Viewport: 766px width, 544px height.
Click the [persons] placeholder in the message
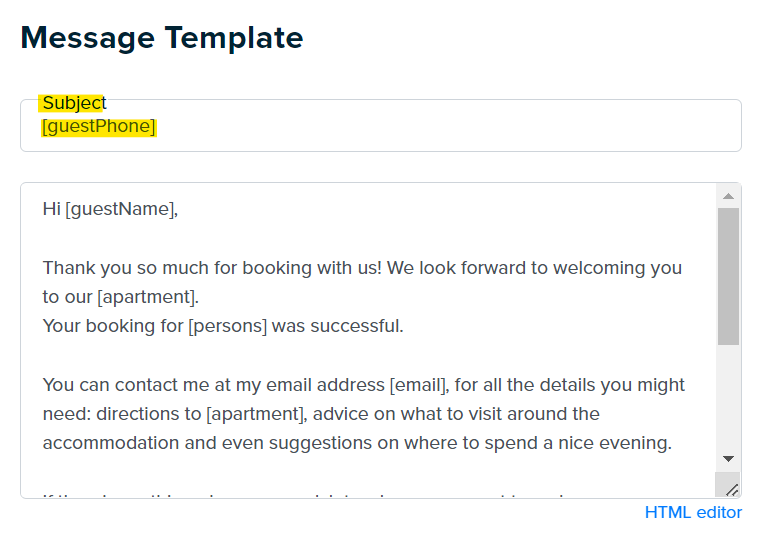[228, 326]
